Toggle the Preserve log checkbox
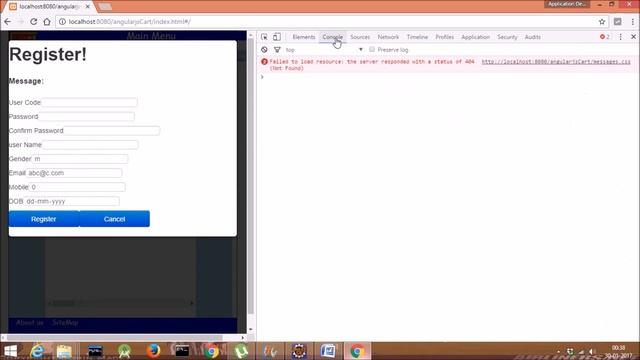 [372, 49]
